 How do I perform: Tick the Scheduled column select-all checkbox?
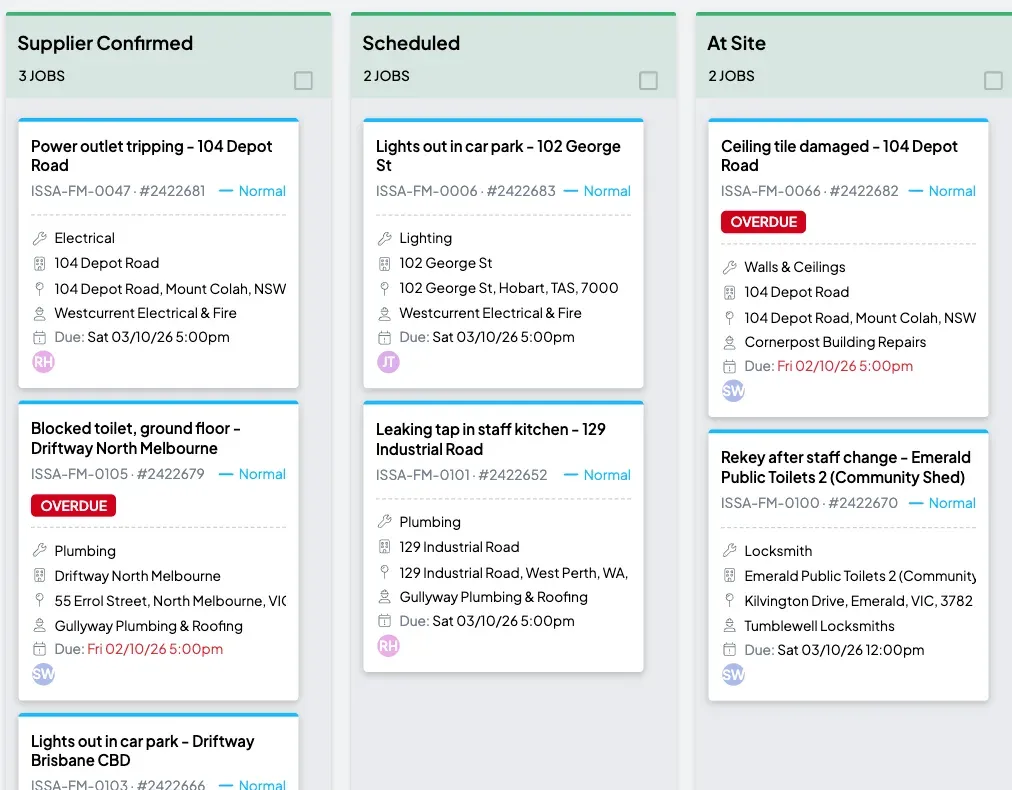pos(648,81)
